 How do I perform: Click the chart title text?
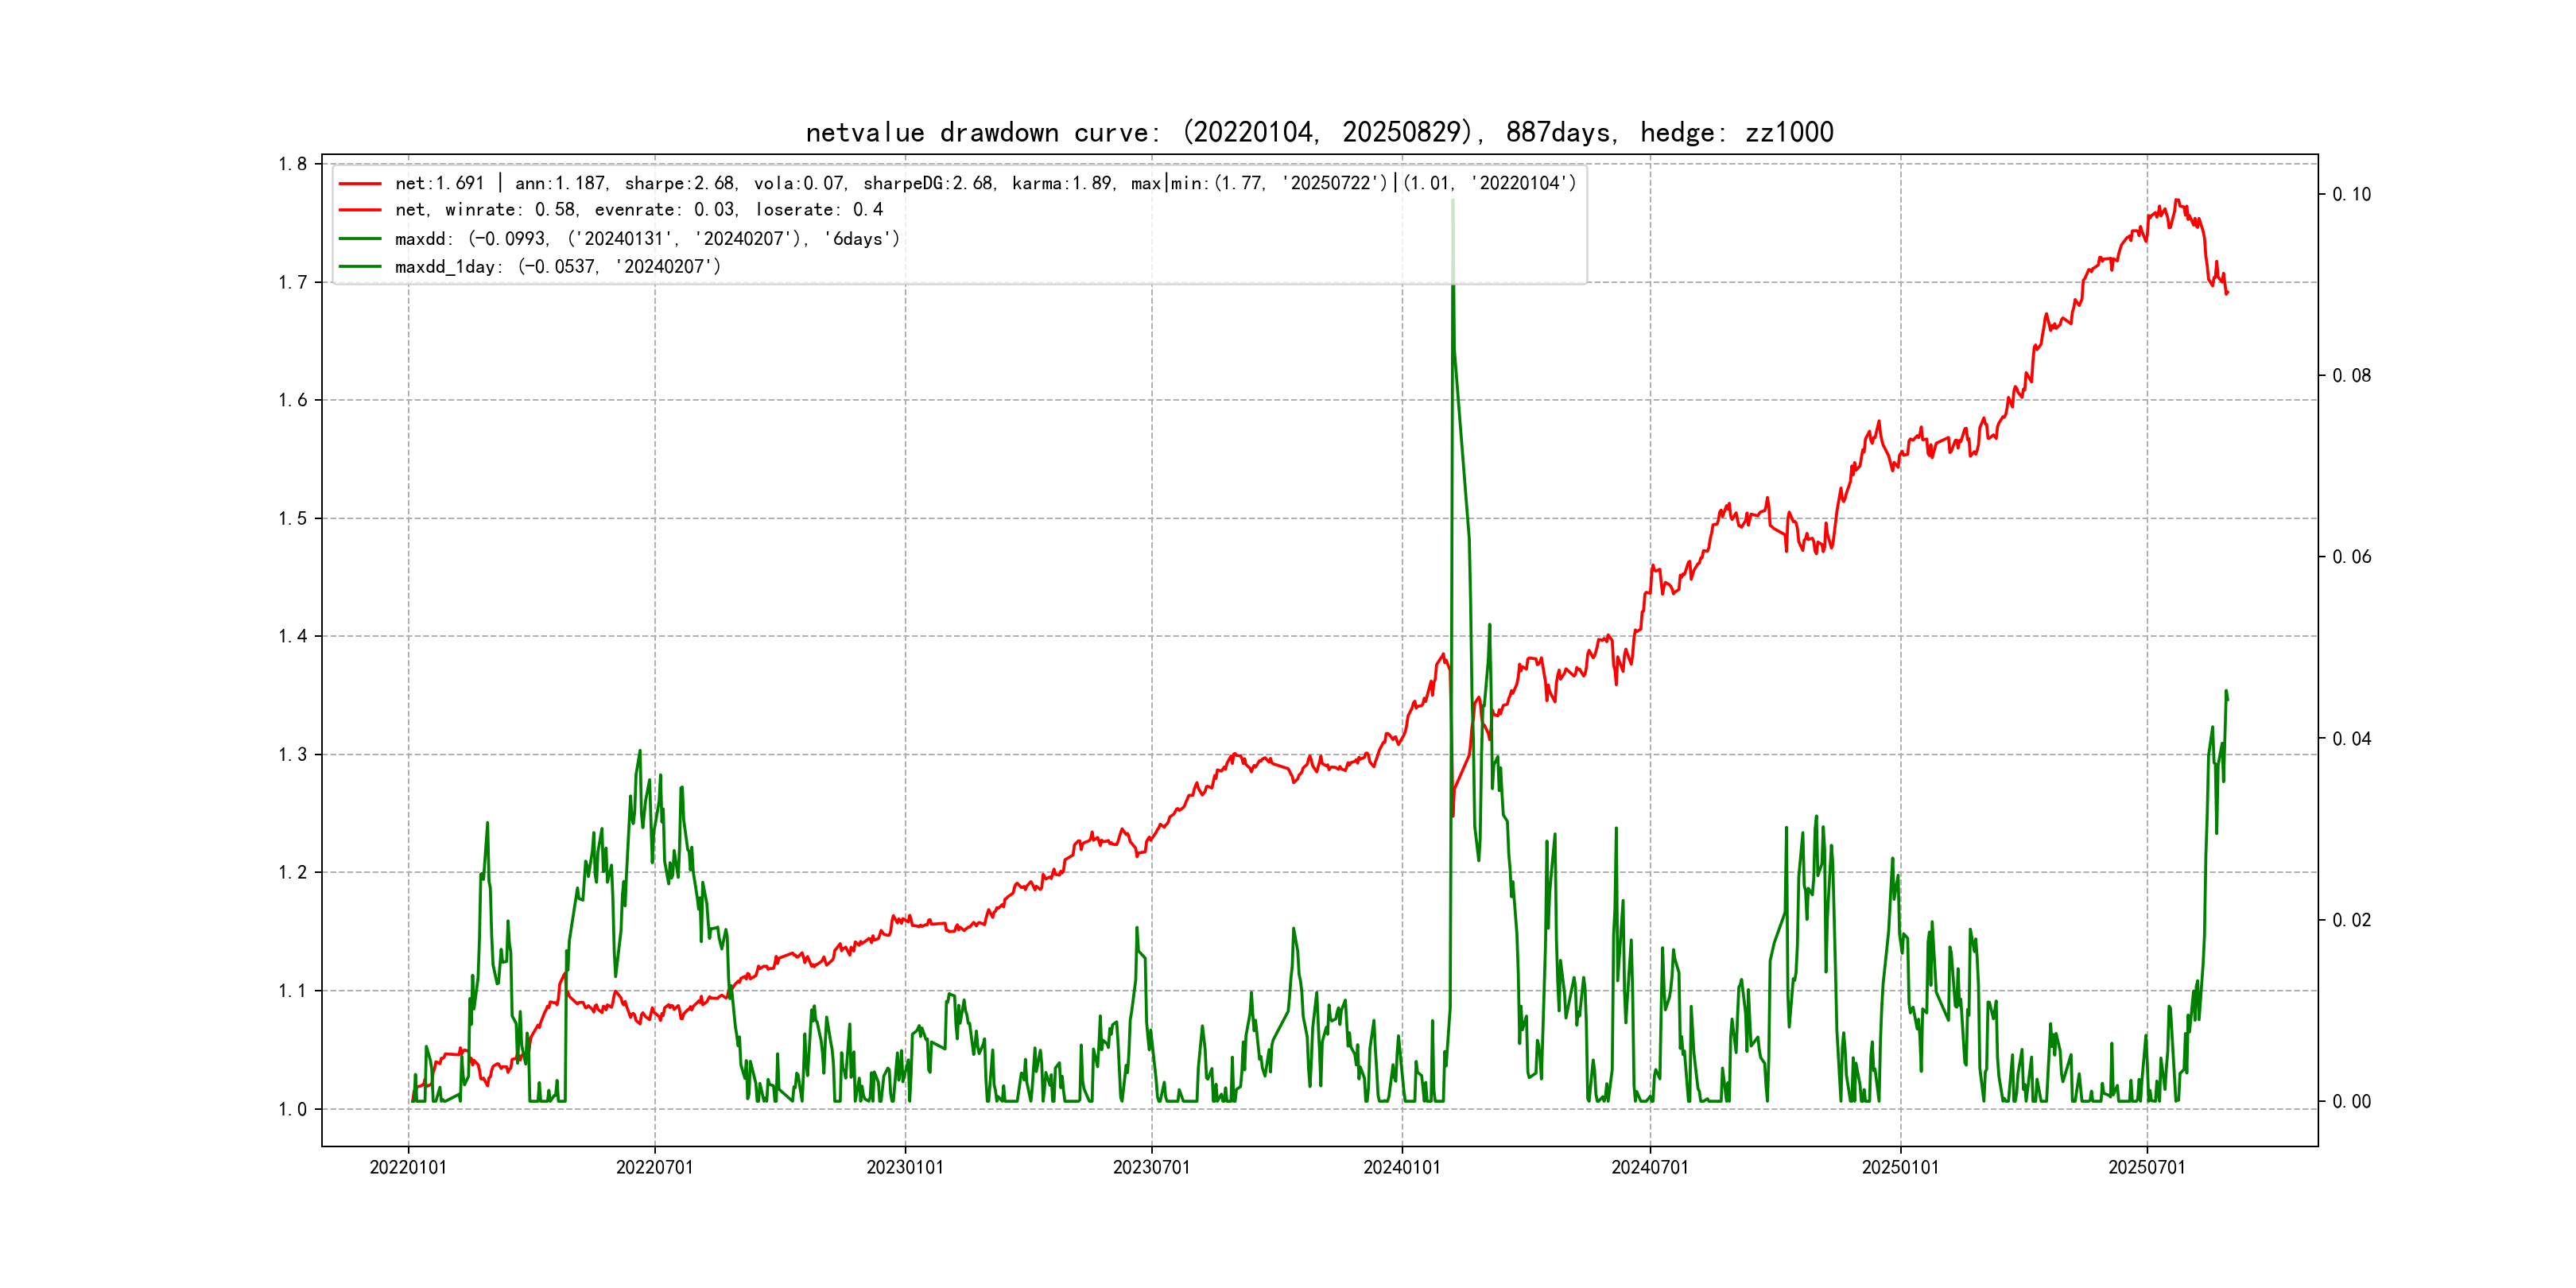coord(1319,132)
